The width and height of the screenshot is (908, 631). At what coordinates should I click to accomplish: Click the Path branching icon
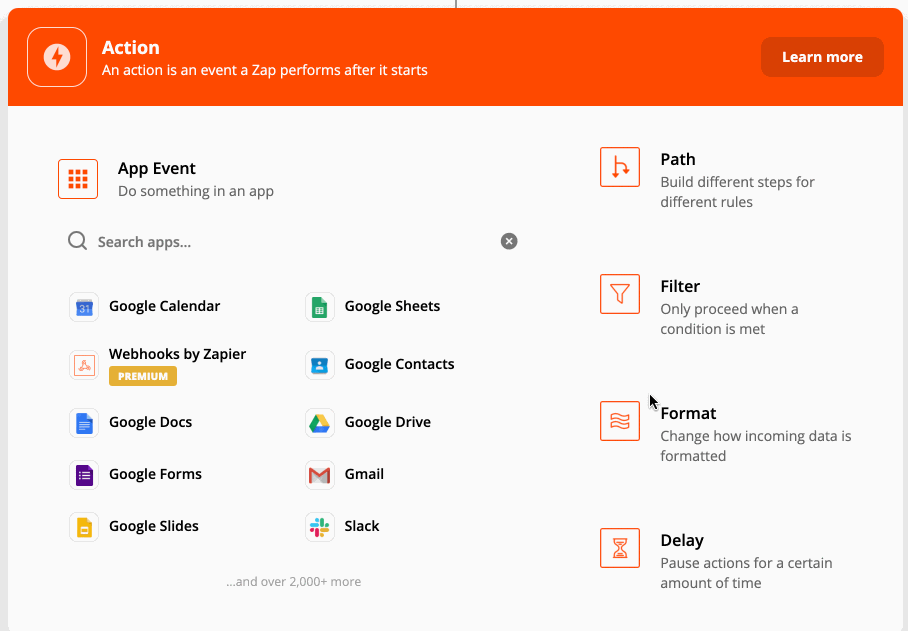click(x=620, y=167)
